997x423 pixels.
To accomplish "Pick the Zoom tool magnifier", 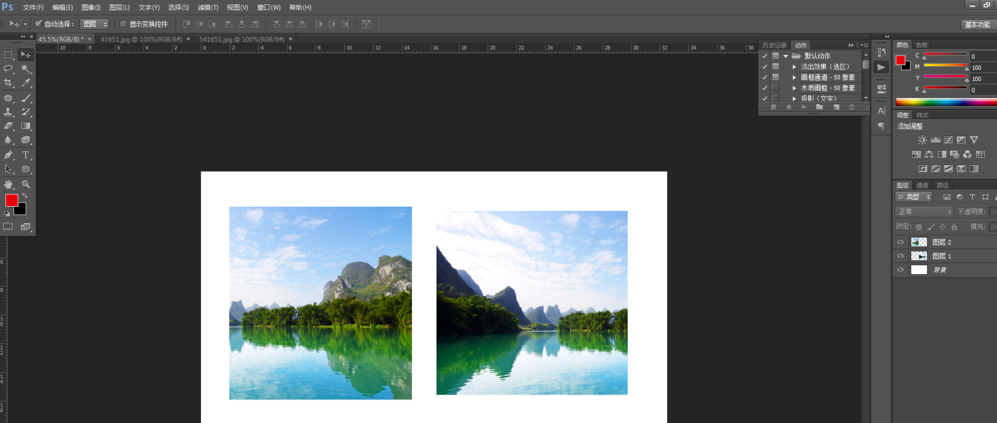I will coord(26,184).
